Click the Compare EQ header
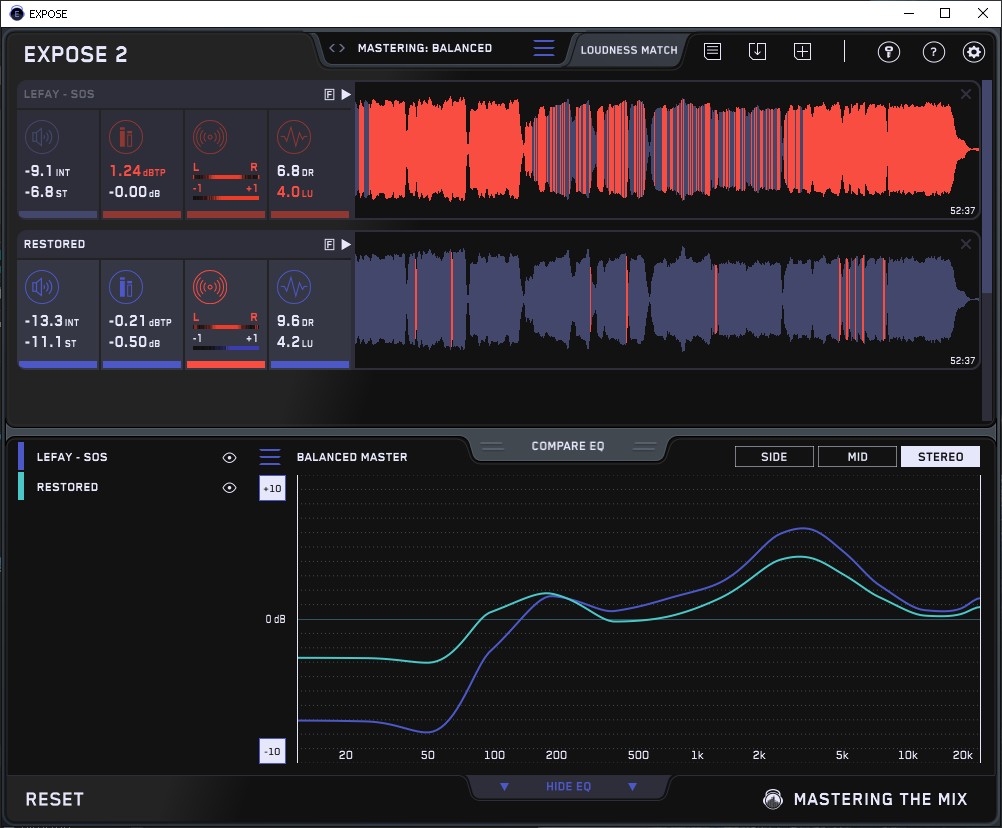The image size is (1002, 828). 567,446
